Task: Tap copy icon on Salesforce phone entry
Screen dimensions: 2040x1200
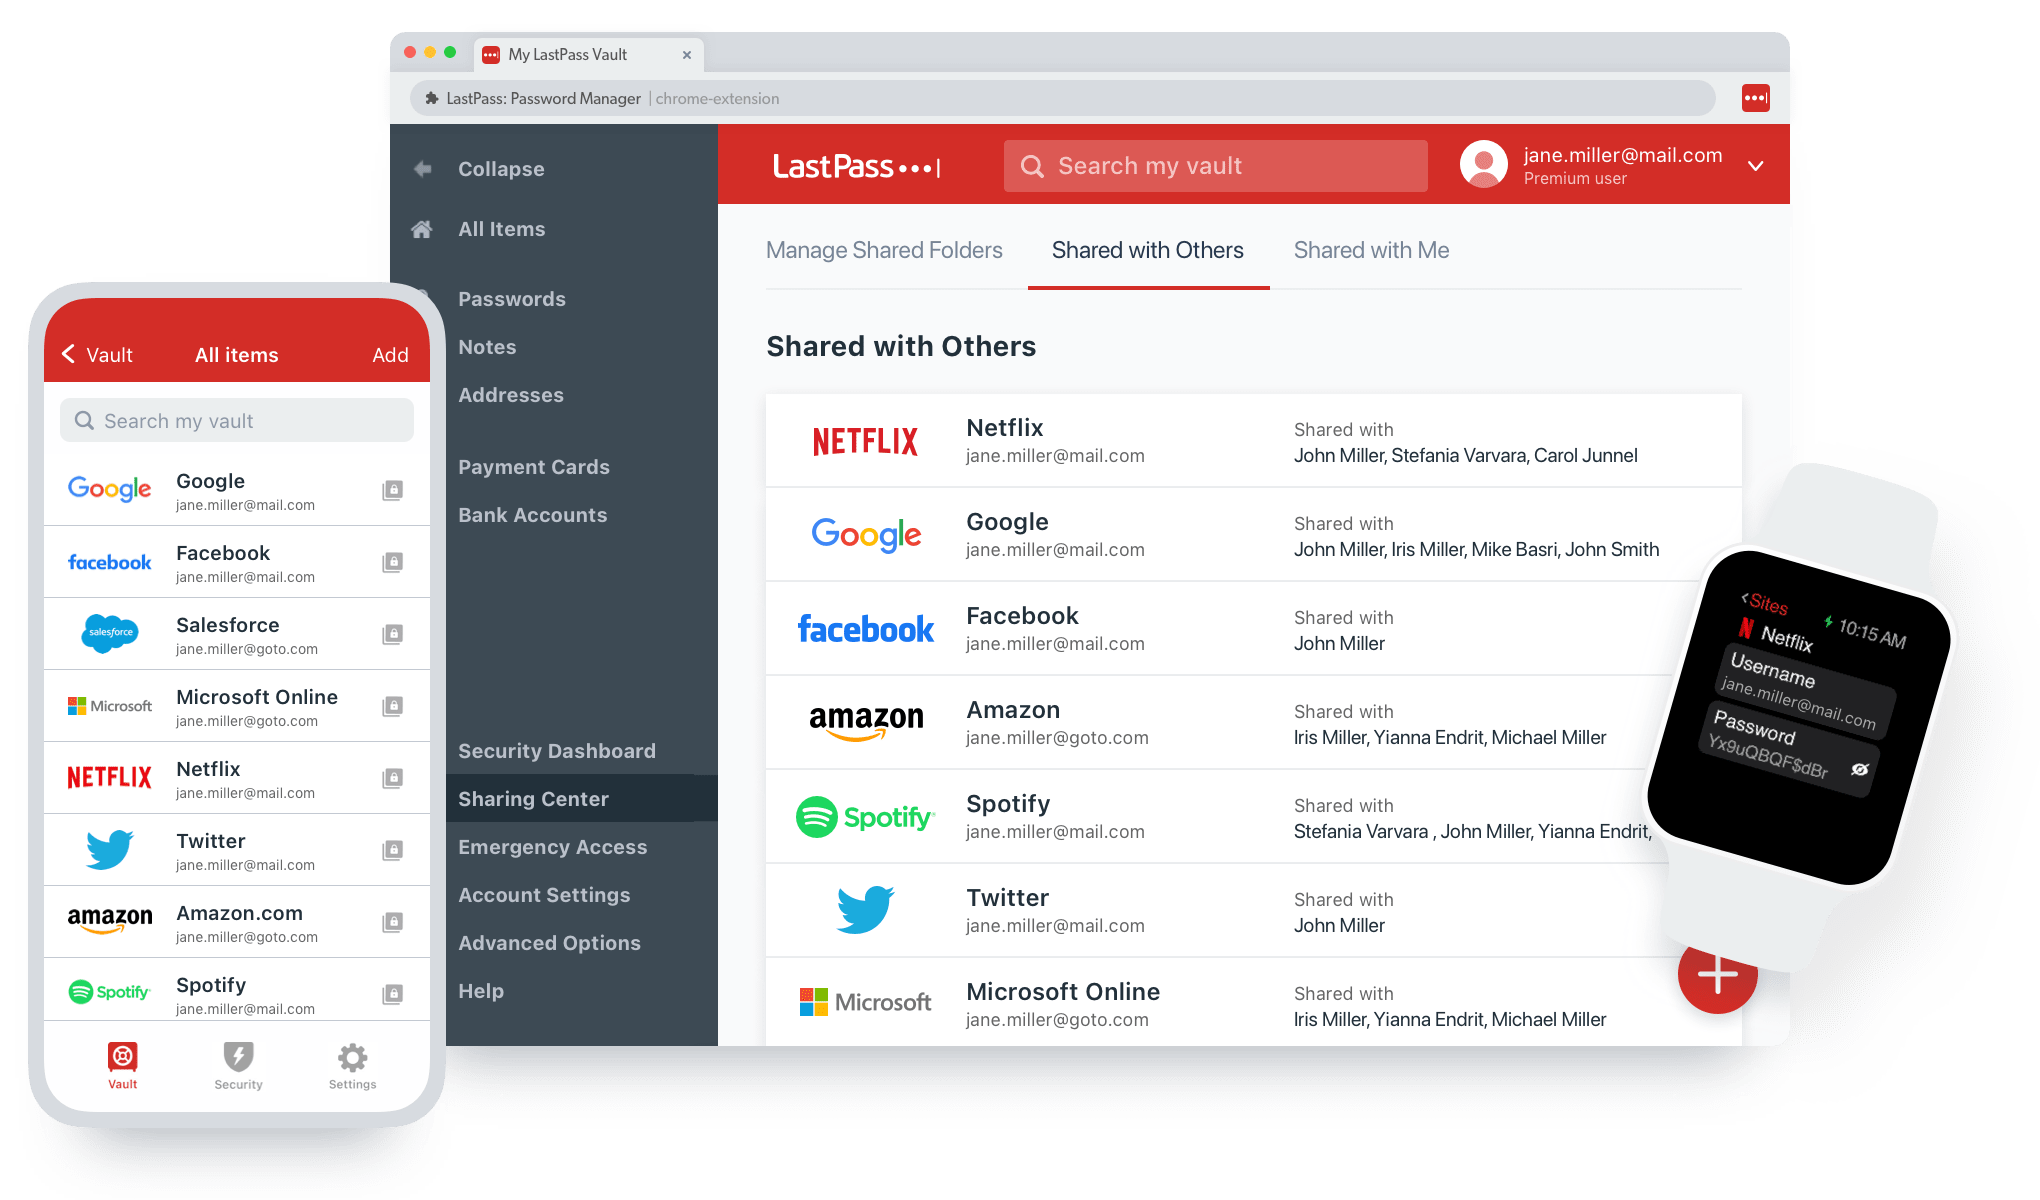Action: pyautogui.click(x=393, y=634)
